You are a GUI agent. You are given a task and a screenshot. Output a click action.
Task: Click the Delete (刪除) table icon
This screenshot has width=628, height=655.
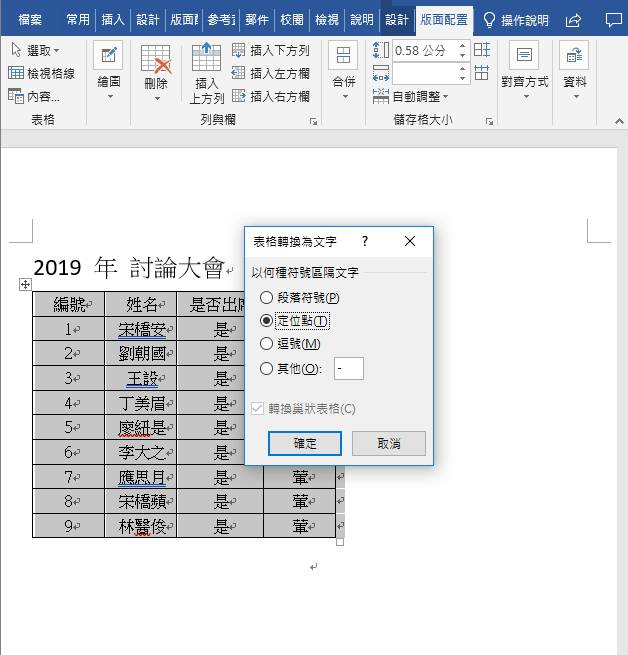click(156, 60)
